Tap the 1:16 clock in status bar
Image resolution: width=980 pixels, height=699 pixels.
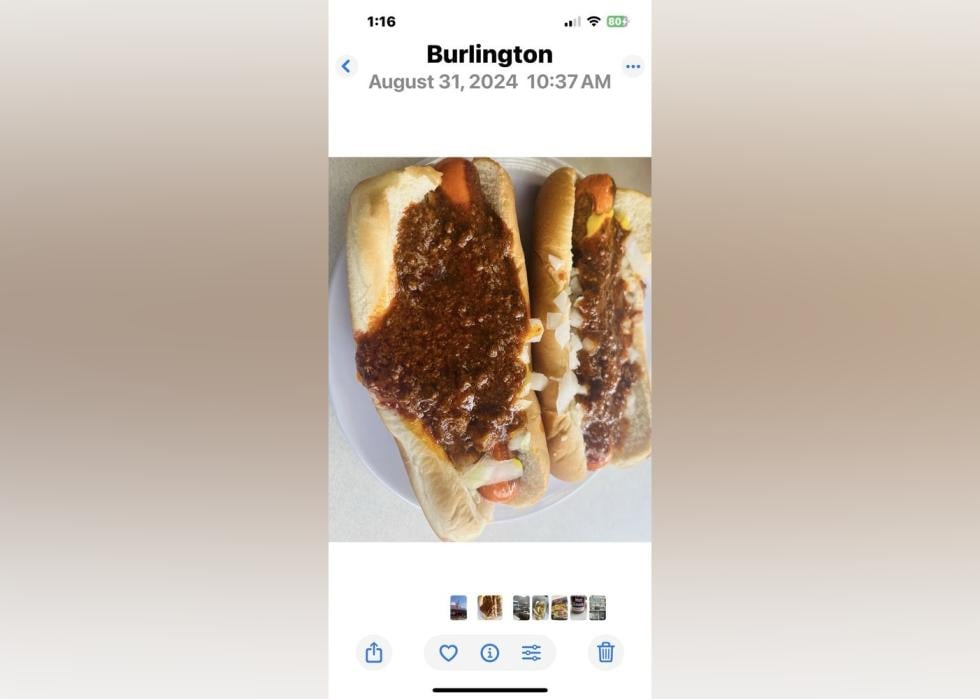point(381,22)
